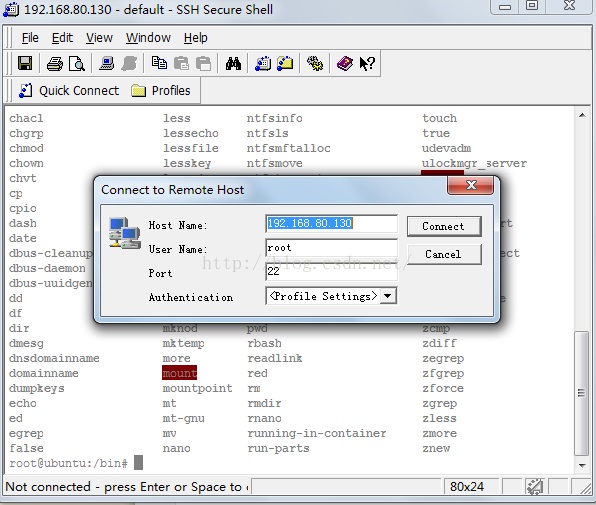Open New File Transfer Window icon
Screen dimensions: 596x505
pyautogui.click(x=285, y=63)
